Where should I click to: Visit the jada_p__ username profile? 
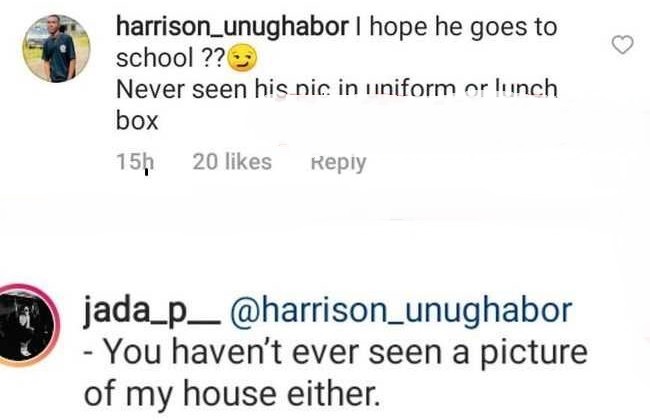(x=152, y=312)
